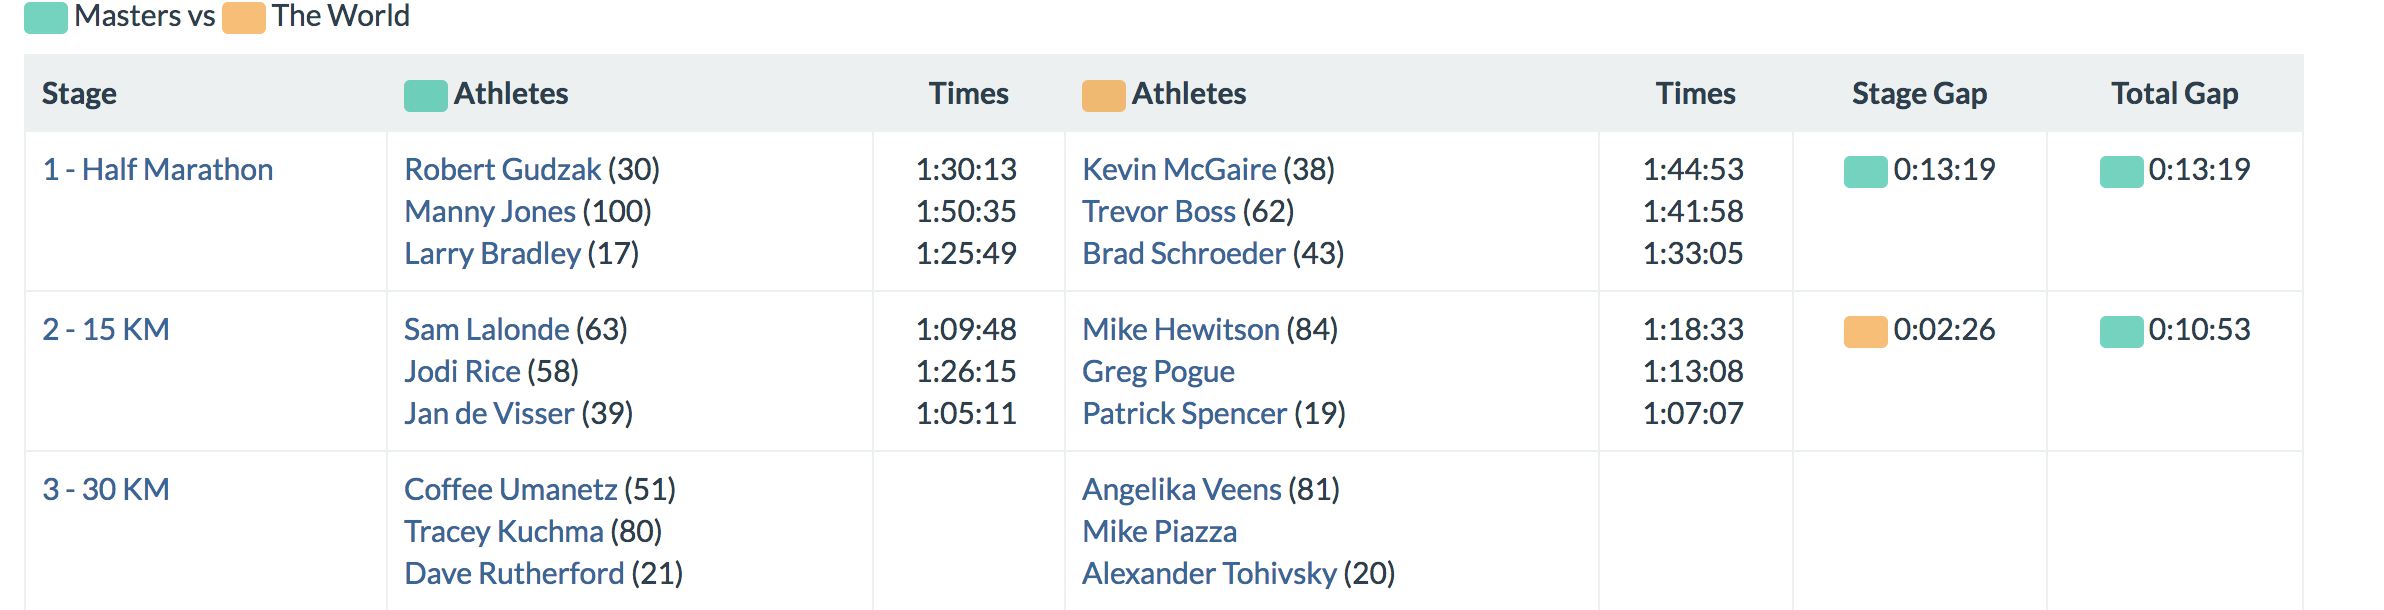Image resolution: width=2384 pixels, height=610 pixels.
Task: Select Patrick Spencer athlete link
Action: tap(1184, 414)
